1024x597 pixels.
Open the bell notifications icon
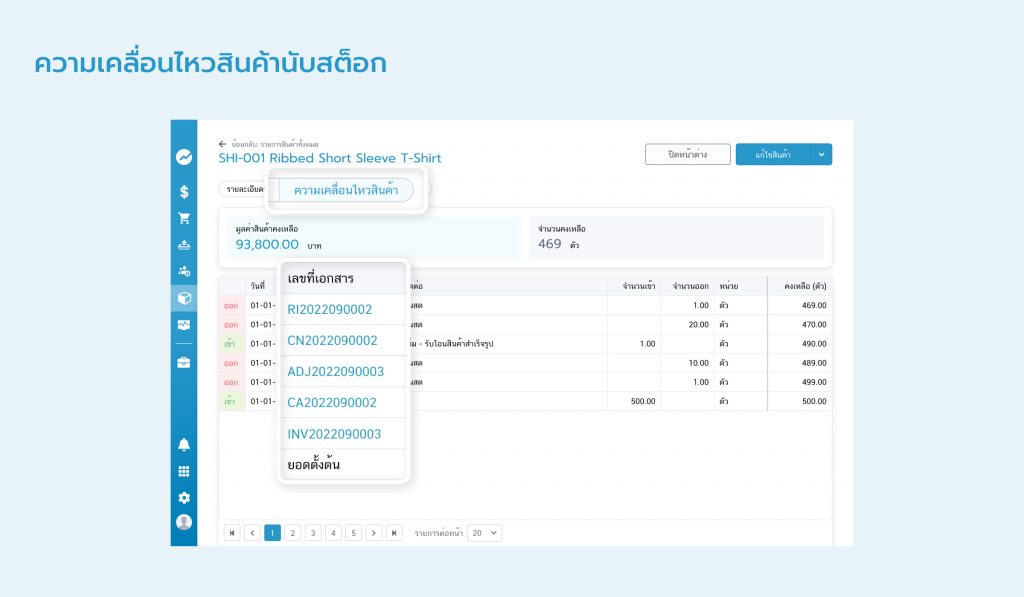184,445
